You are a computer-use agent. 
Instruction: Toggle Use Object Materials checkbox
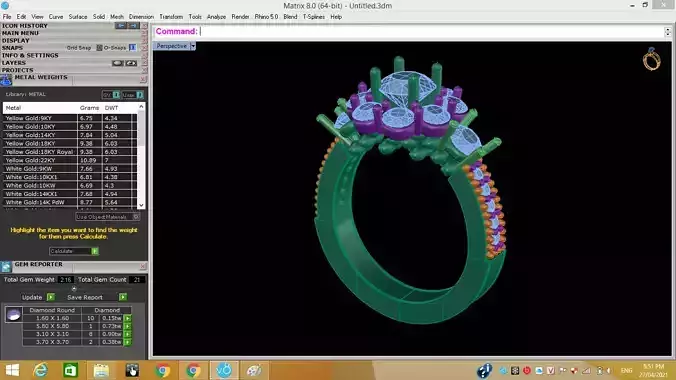point(135,217)
